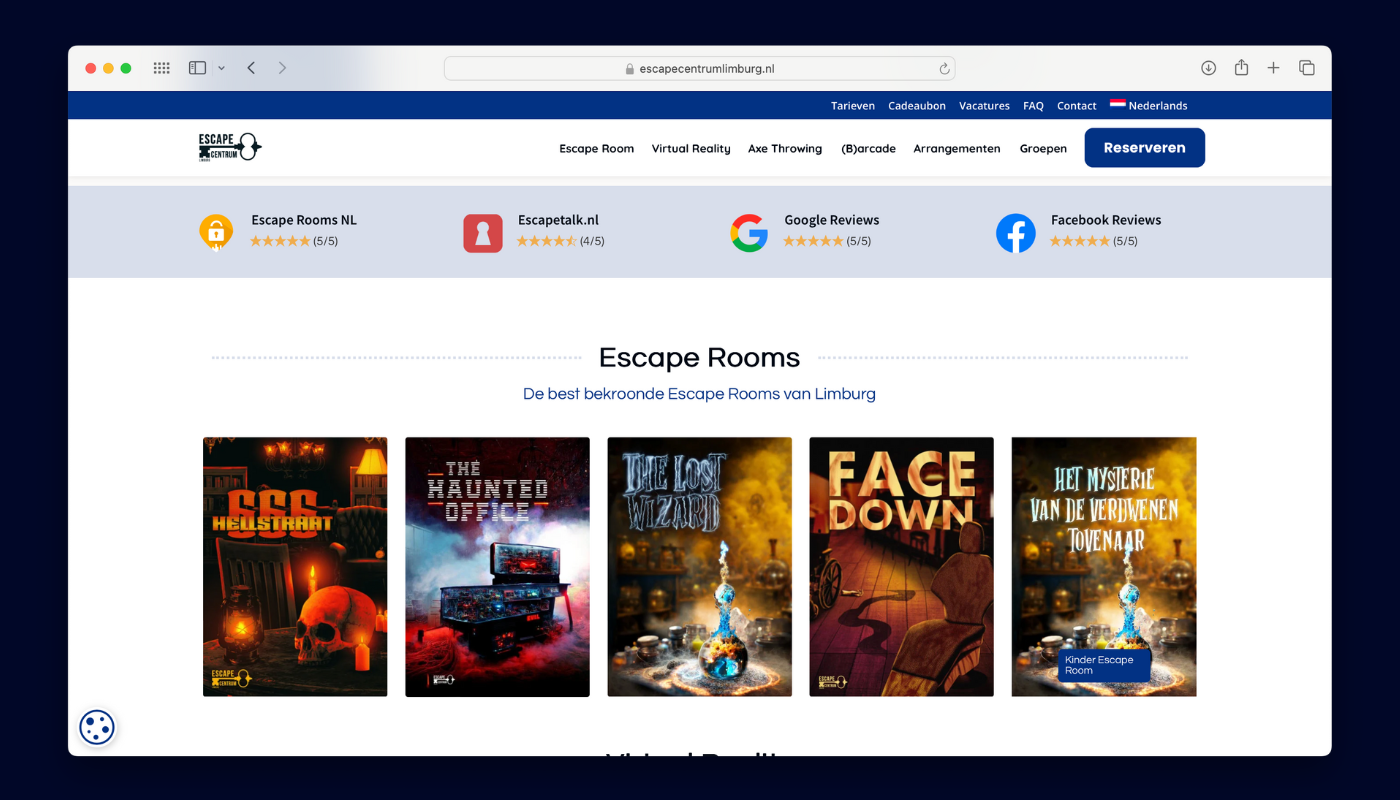1400x800 pixels.
Task: Open Safari downloads icon
Action: (1208, 68)
